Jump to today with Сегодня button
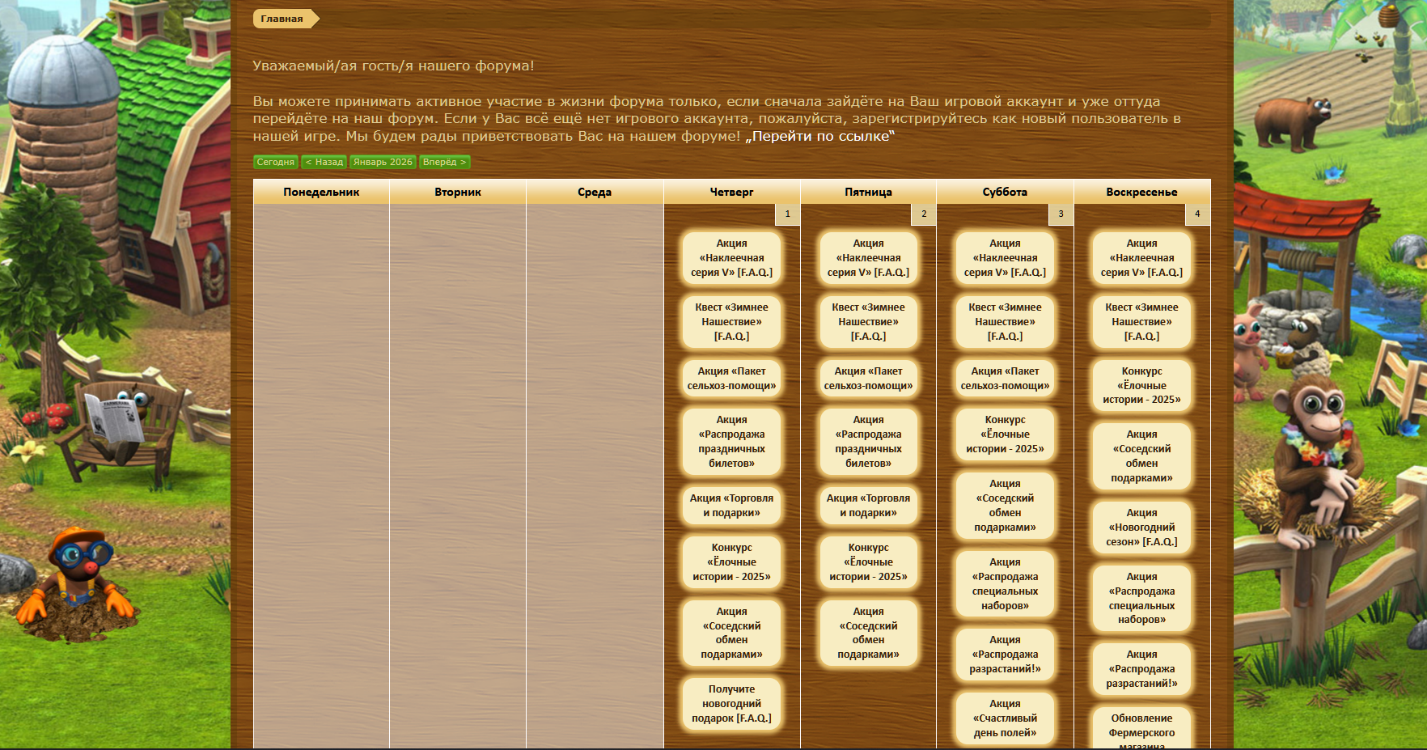This screenshot has width=1427, height=750. pos(275,162)
